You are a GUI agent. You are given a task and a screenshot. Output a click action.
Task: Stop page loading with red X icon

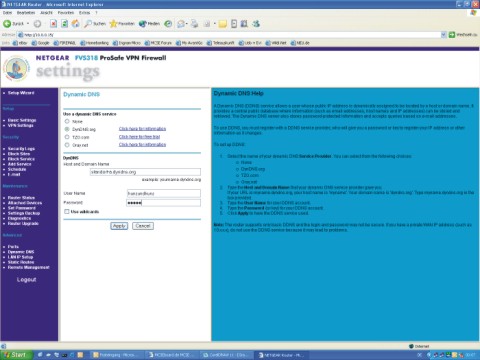(53, 24)
